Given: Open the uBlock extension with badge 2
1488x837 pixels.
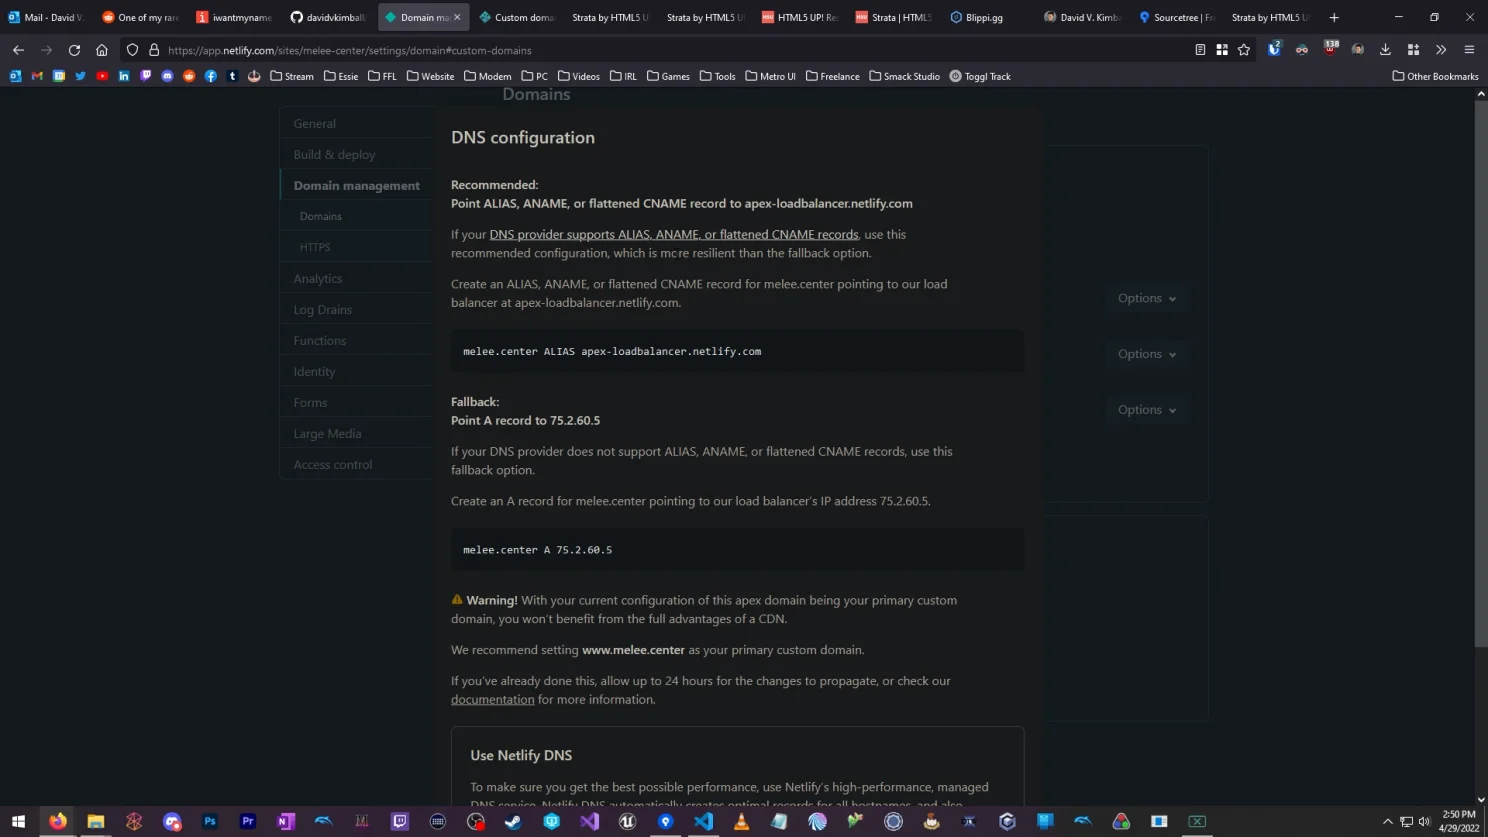Looking at the screenshot, I should click(x=1272, y=50).
